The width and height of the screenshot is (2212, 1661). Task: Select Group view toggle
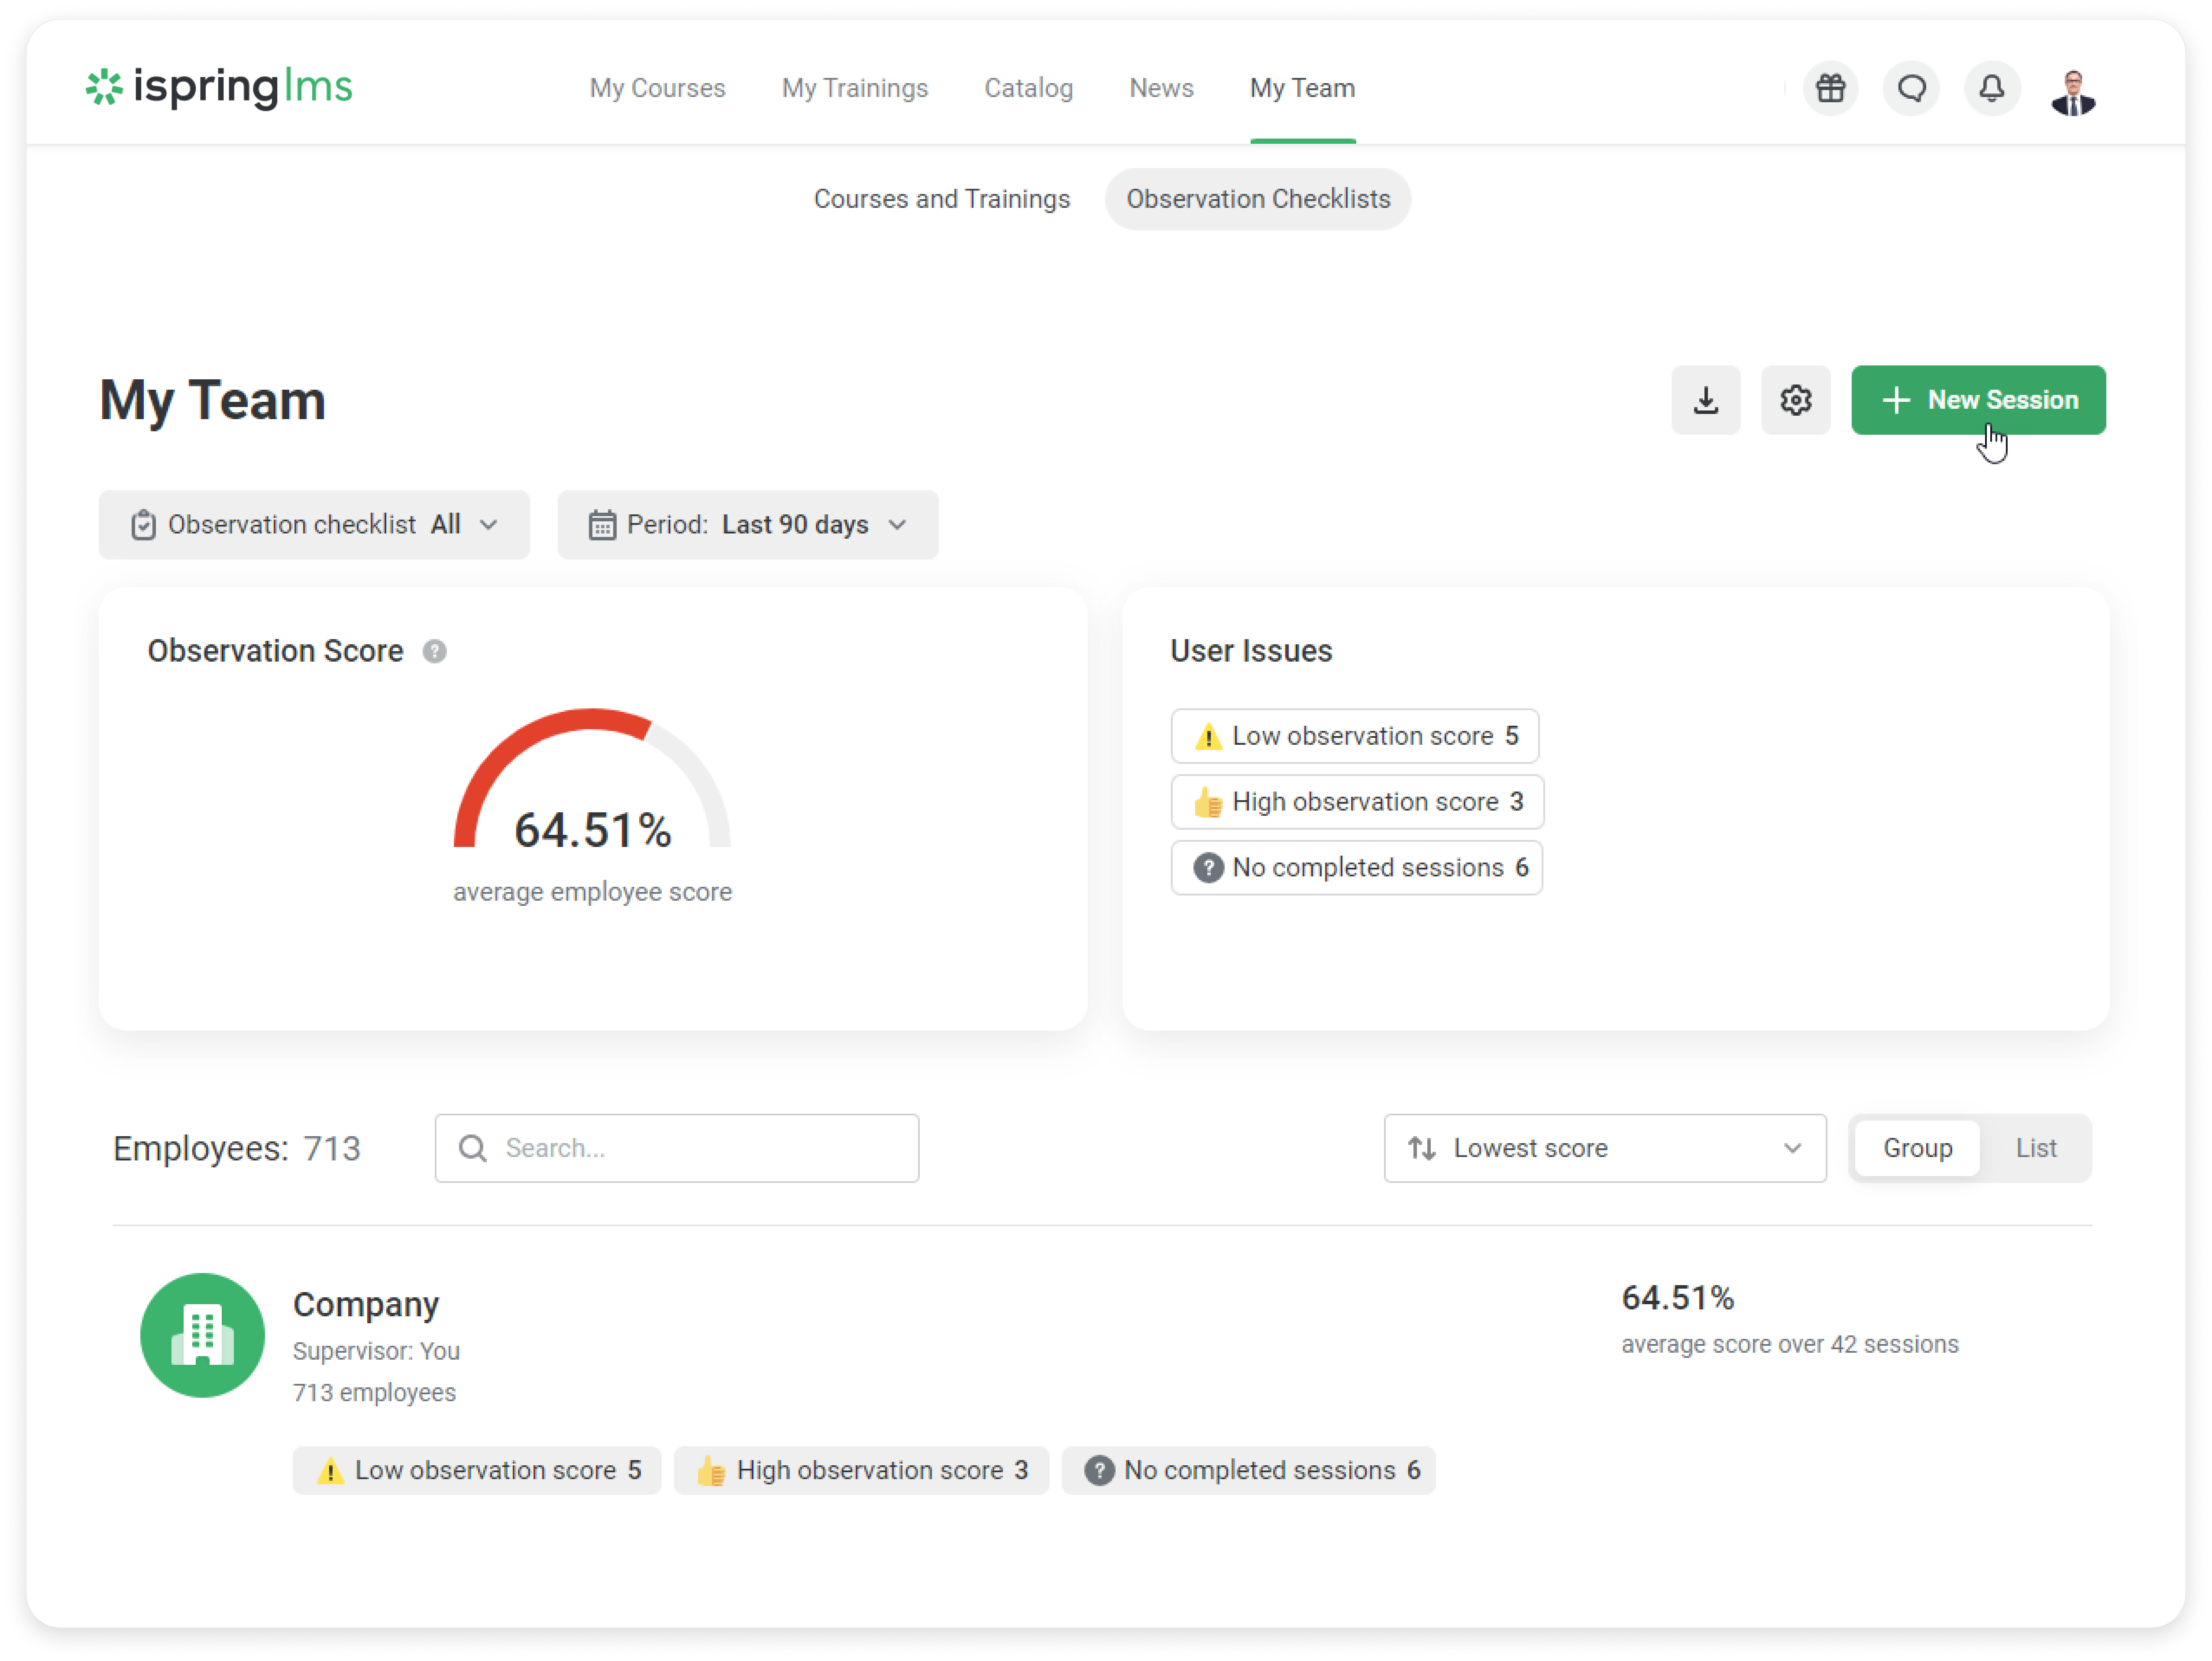tap(1917, 1148)
